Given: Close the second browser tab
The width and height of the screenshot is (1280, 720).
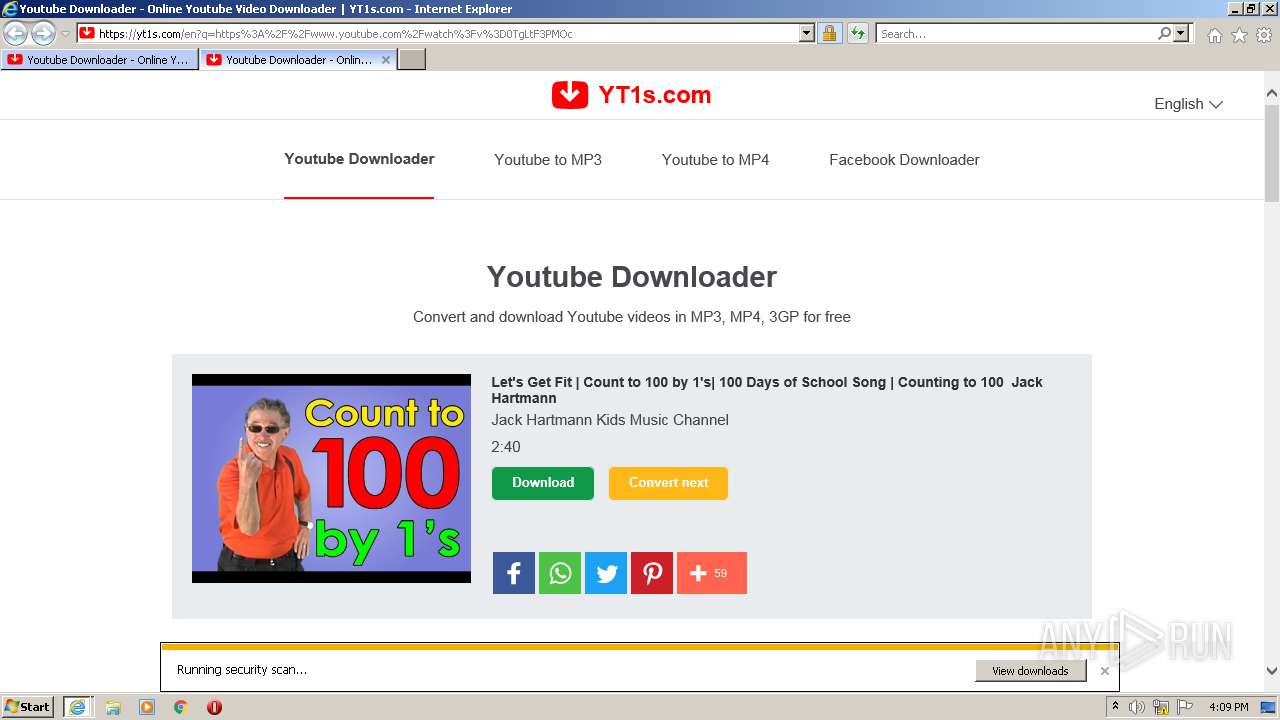Looking at the screenshot, I should click(386, 60).
